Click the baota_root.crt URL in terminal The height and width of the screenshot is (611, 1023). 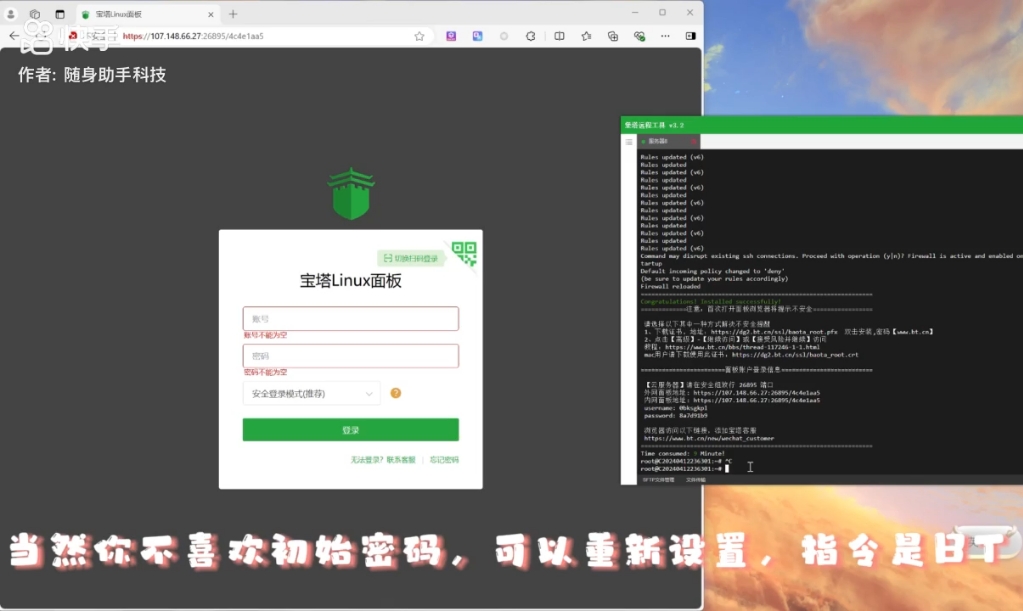[x=795, y=355]
